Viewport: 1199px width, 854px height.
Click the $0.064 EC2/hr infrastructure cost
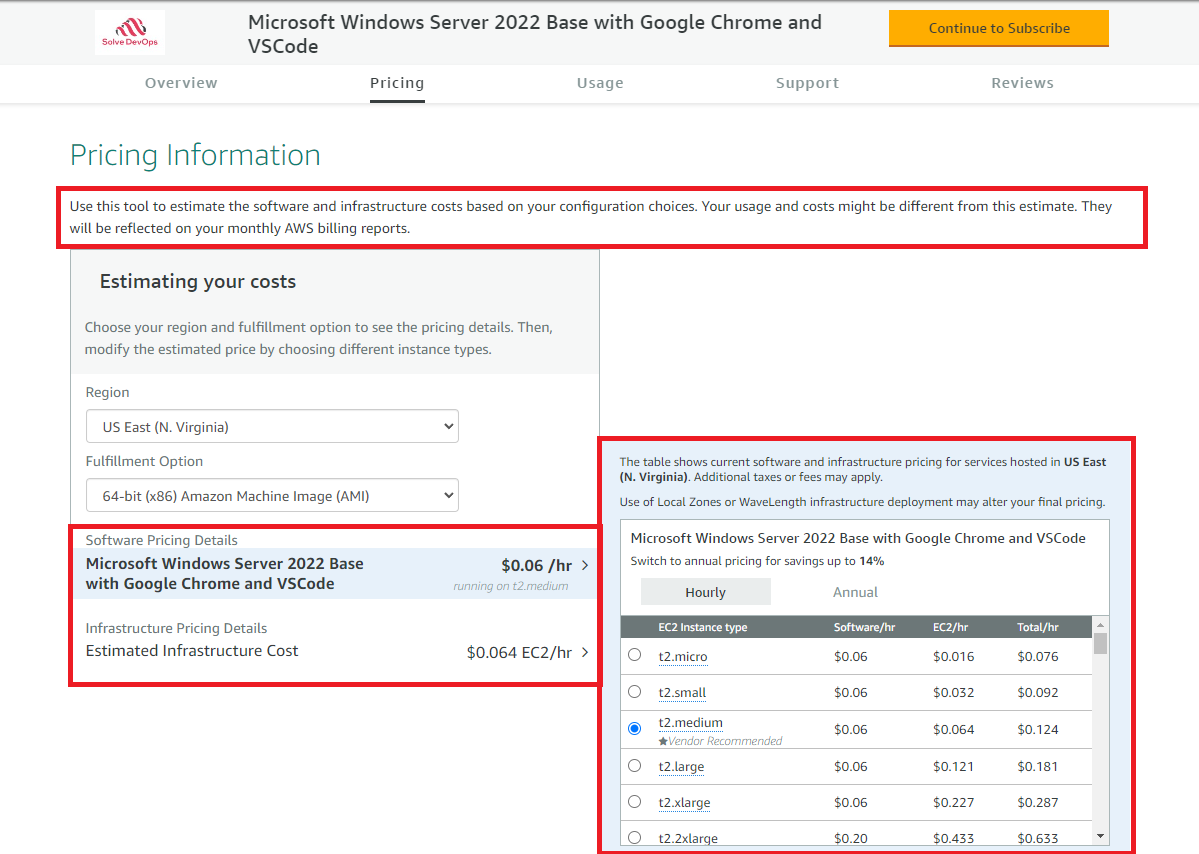point(519,652)
